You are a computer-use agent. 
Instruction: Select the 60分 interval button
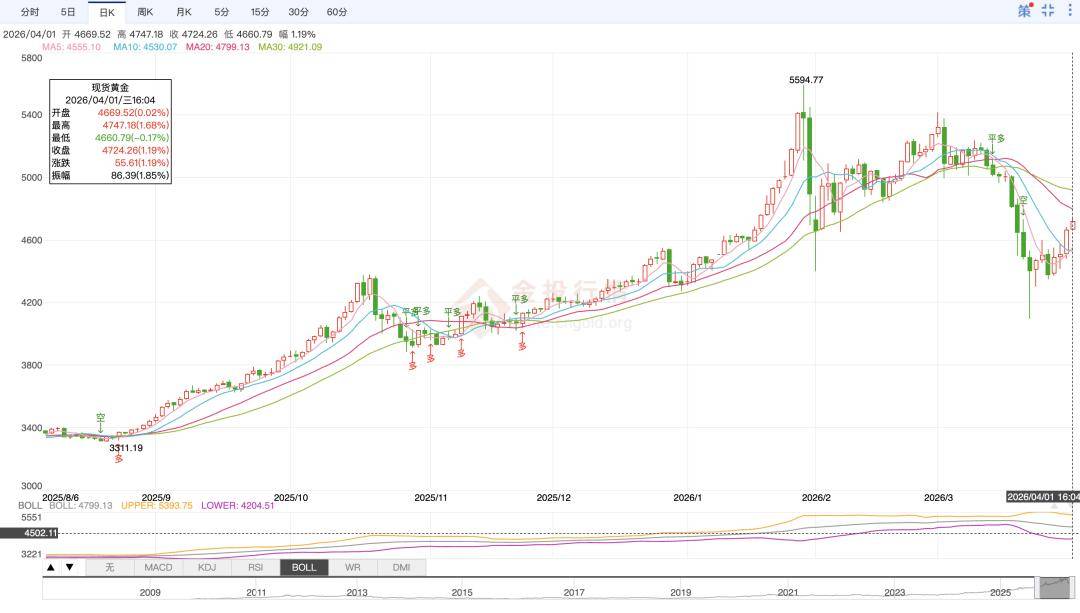pos(337,12)
